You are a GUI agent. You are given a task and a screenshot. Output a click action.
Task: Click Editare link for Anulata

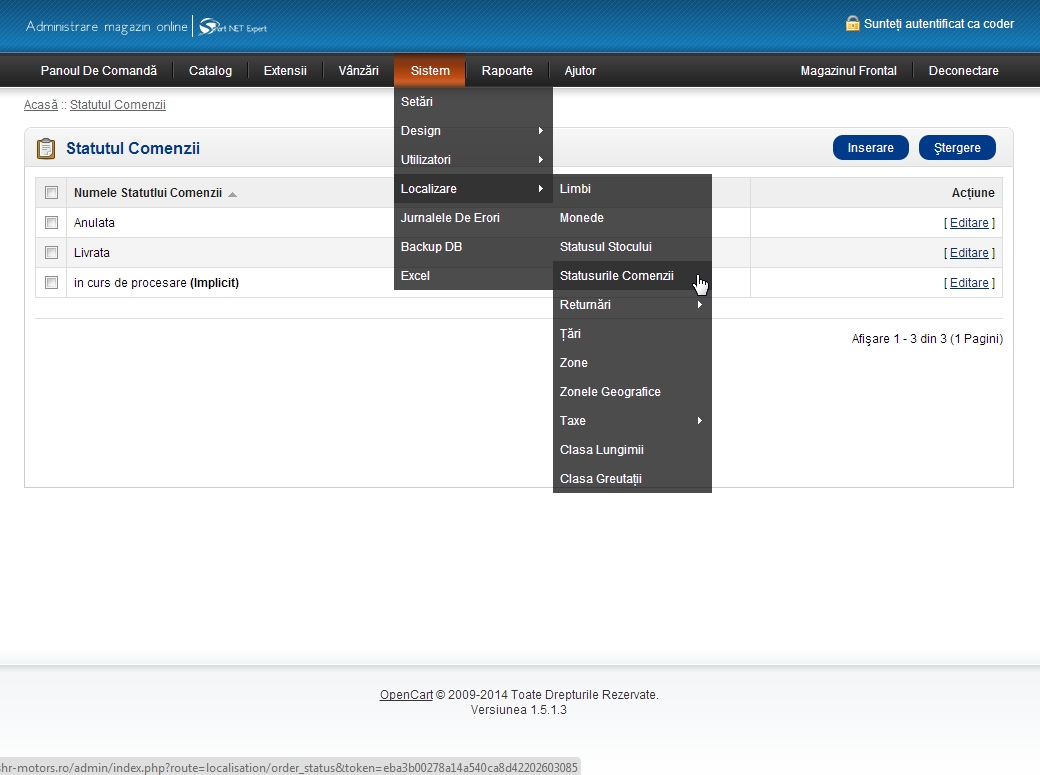pos(969,223)
